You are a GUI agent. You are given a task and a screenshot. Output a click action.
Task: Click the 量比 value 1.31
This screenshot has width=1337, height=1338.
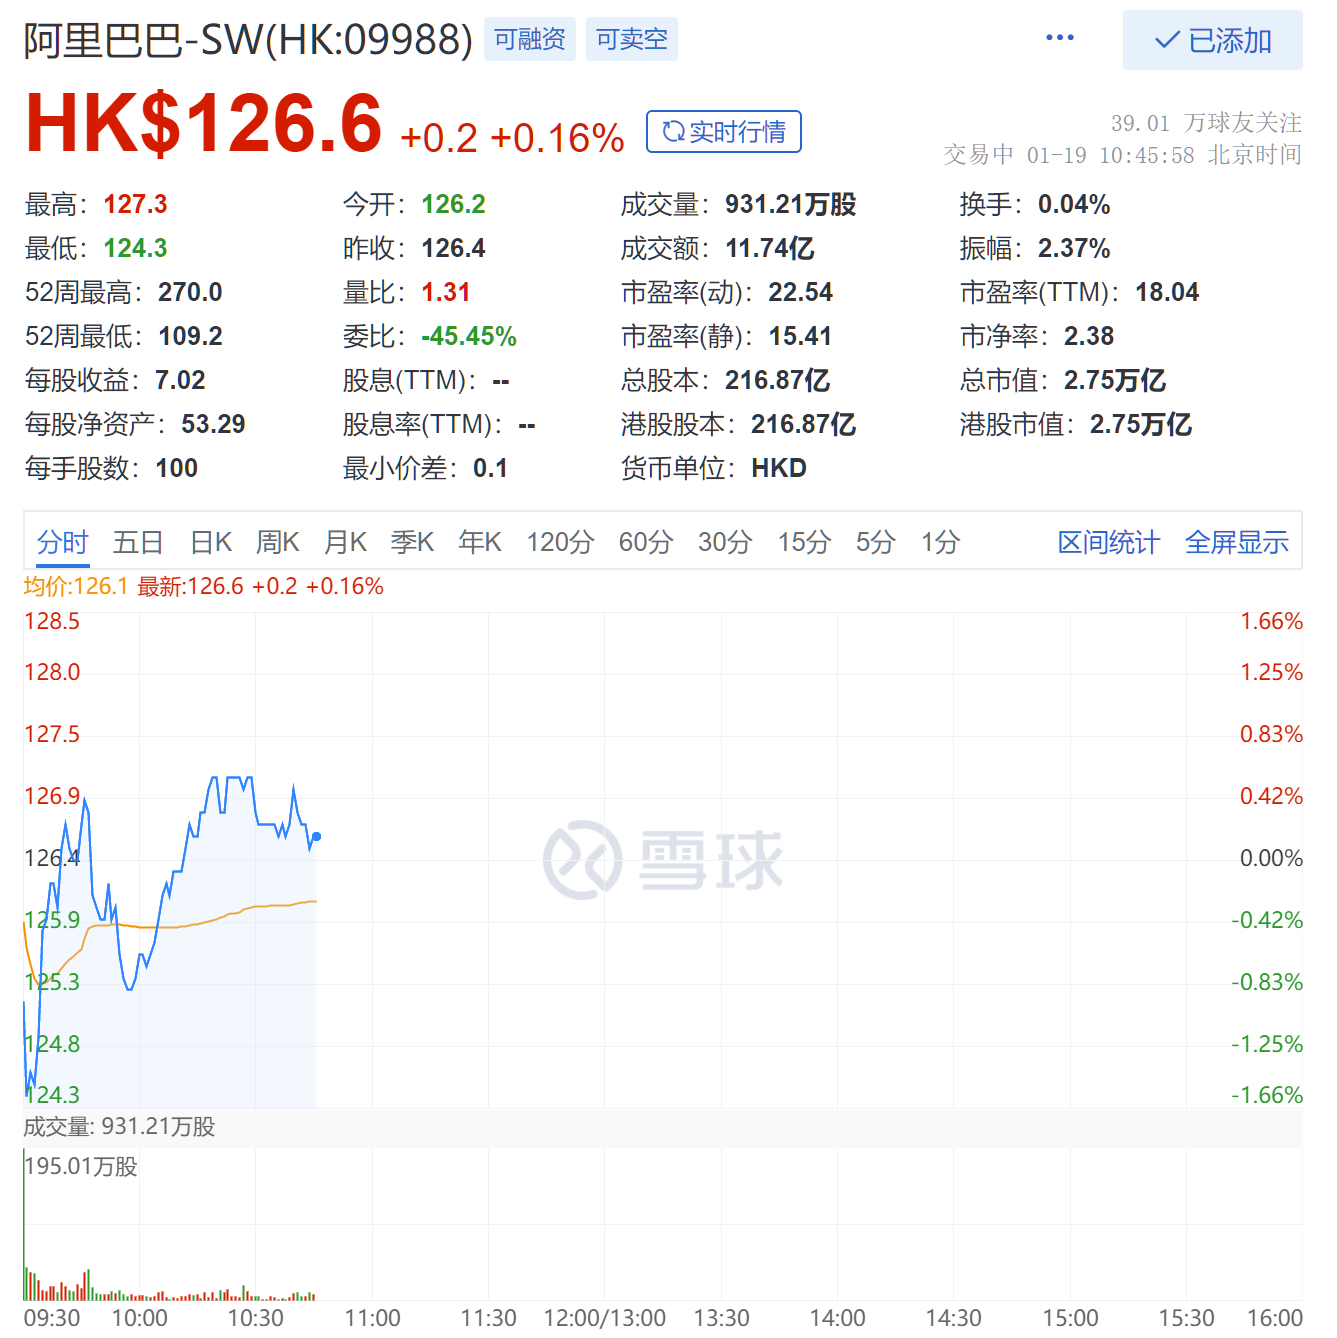446,292
